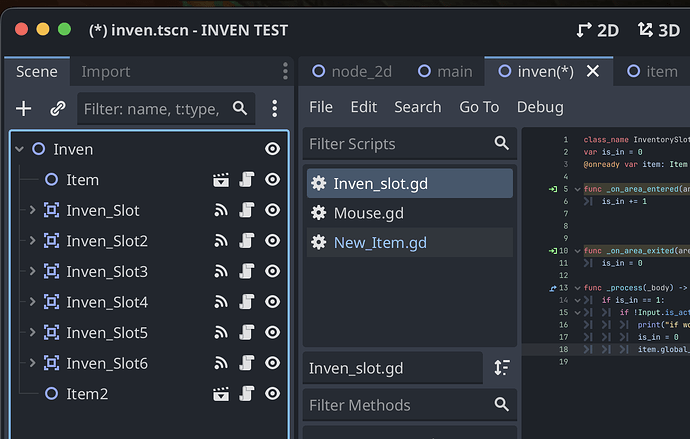Open the Go To menu
Viewport: 690px width, 439px height.
coord(479,107)
